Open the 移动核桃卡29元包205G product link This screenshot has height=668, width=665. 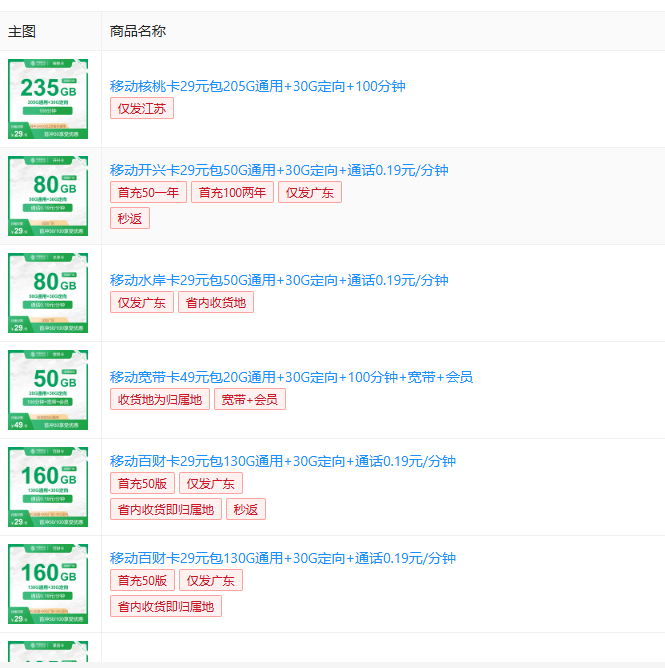(x=257, y=86)
